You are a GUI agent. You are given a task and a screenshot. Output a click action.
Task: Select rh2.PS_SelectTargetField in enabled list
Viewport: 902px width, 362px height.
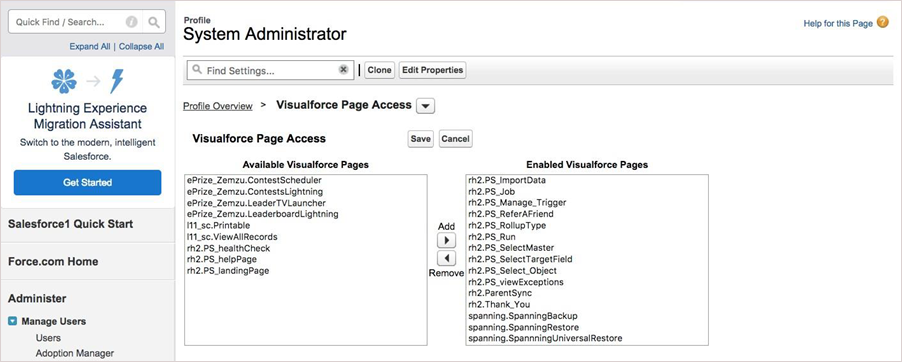pos(587,260)
